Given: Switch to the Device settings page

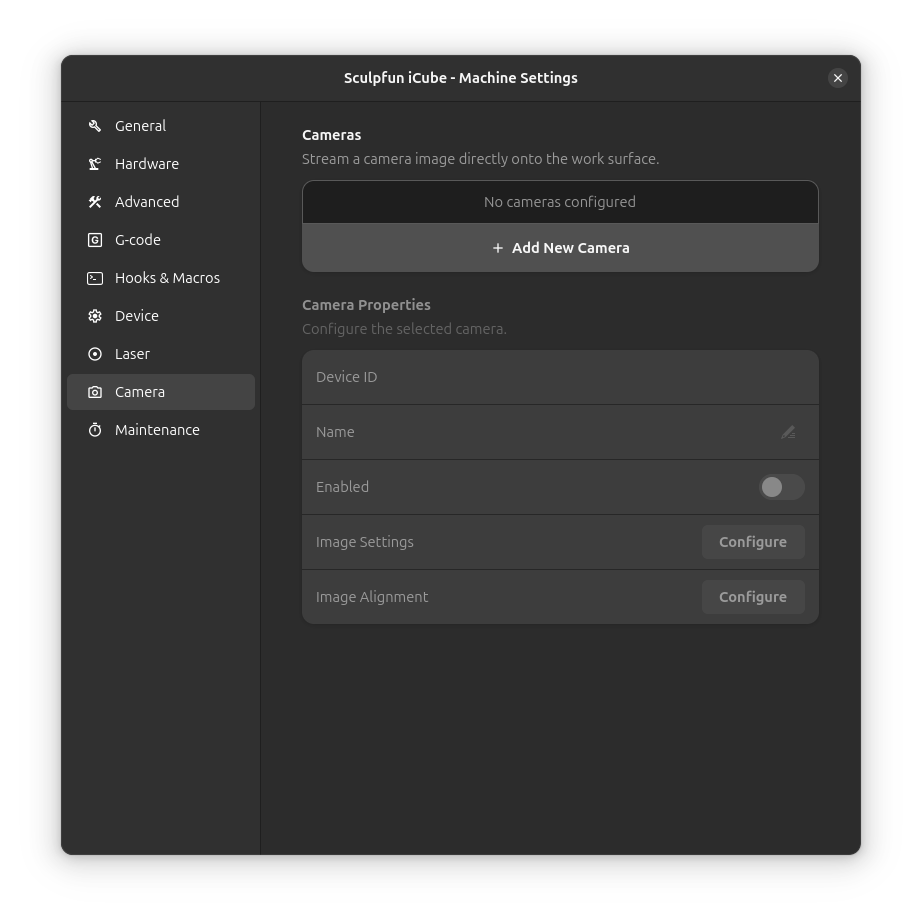Looking at the screenshot, I should (x=137, y=316).
